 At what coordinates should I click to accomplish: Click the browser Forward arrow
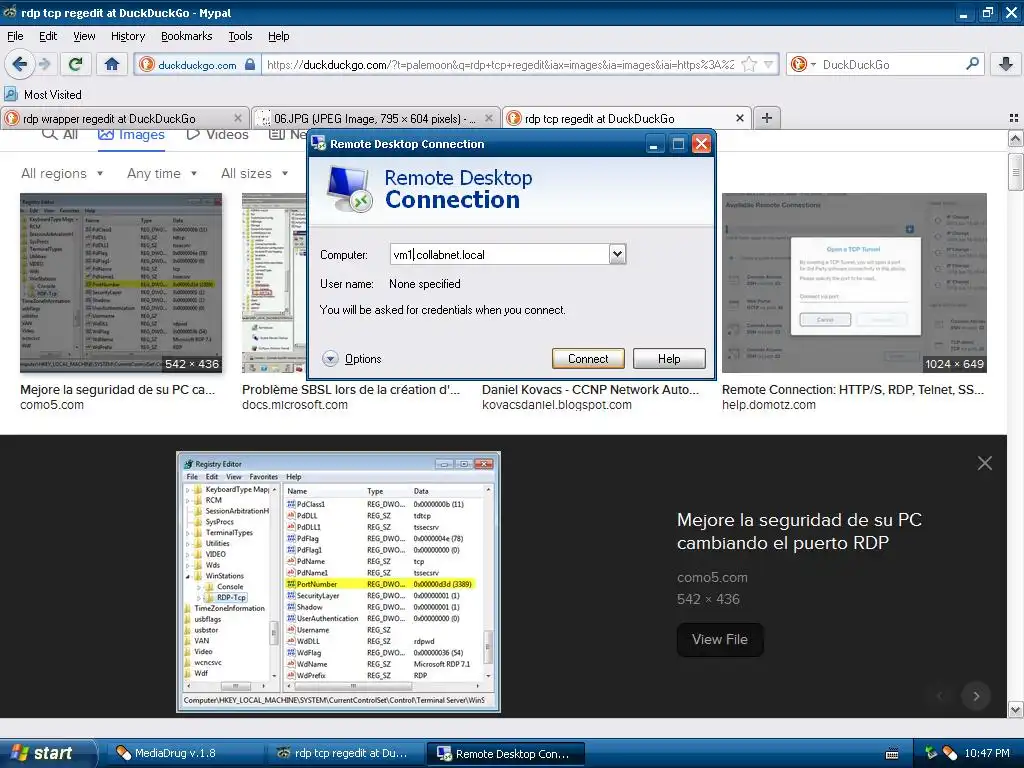[44, 64]
